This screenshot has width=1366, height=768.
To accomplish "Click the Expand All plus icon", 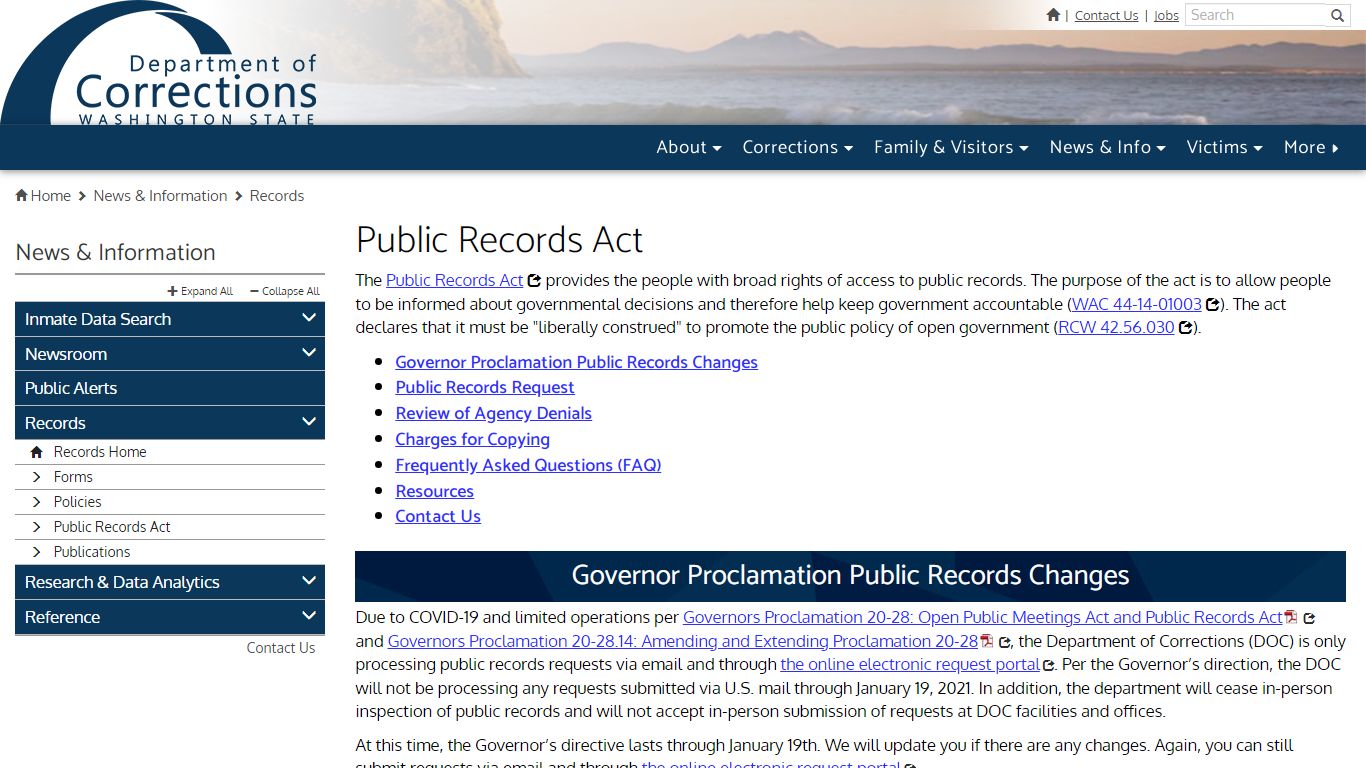I will (x=172, y=291).
